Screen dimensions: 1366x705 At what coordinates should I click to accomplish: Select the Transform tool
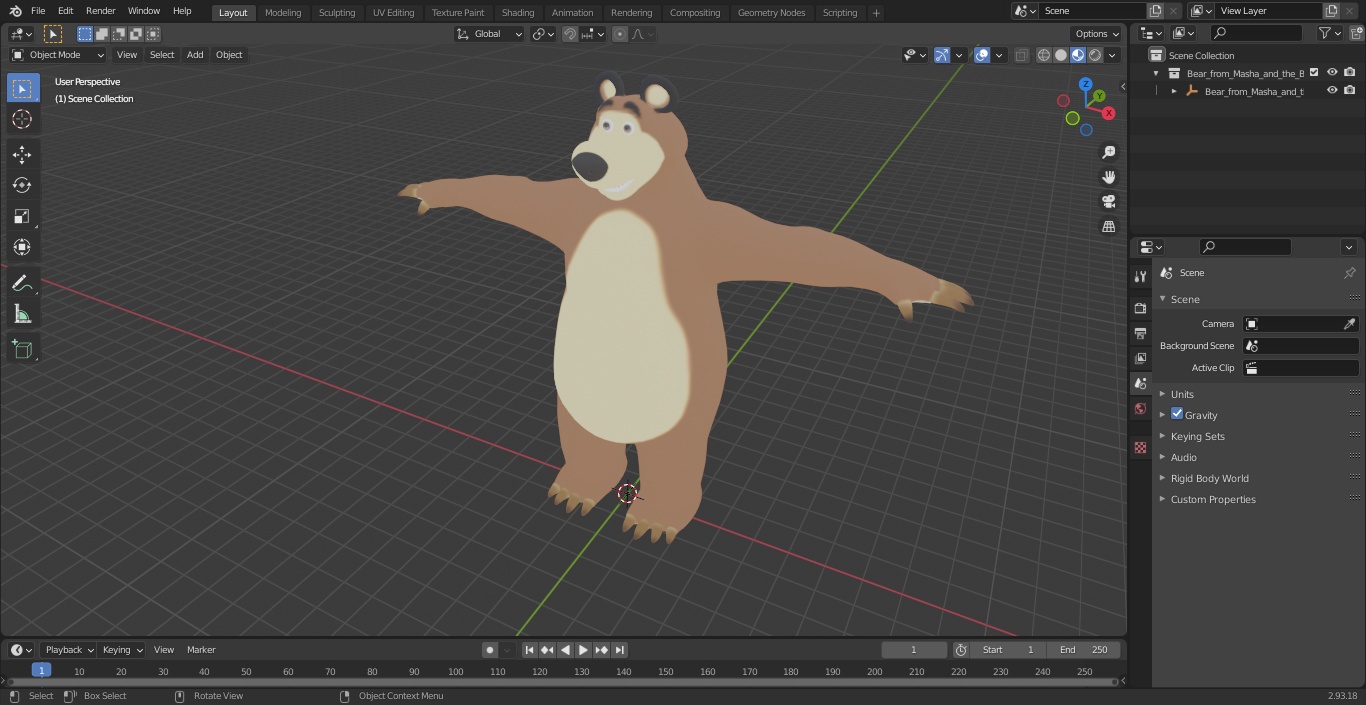click(22, 247)
